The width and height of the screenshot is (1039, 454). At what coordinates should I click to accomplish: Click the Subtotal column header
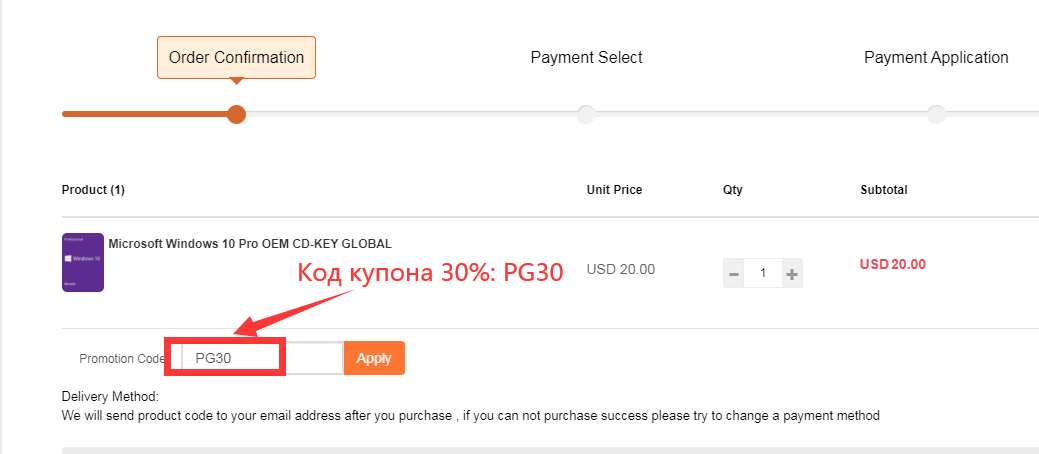[x=884, y=190]
